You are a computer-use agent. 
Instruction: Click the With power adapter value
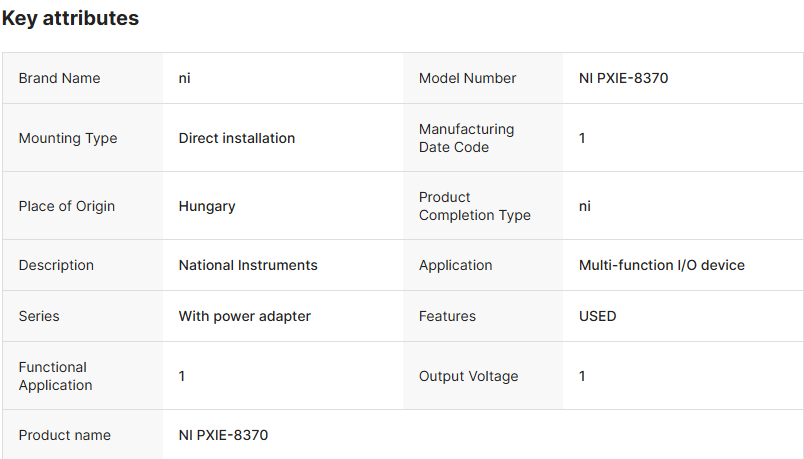click(x=245, y=316)
